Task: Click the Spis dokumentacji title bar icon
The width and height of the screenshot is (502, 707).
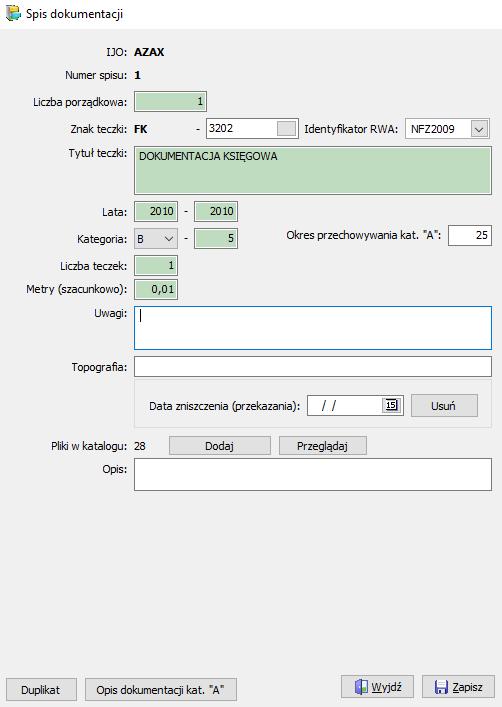Action: [x=14, y=13]
